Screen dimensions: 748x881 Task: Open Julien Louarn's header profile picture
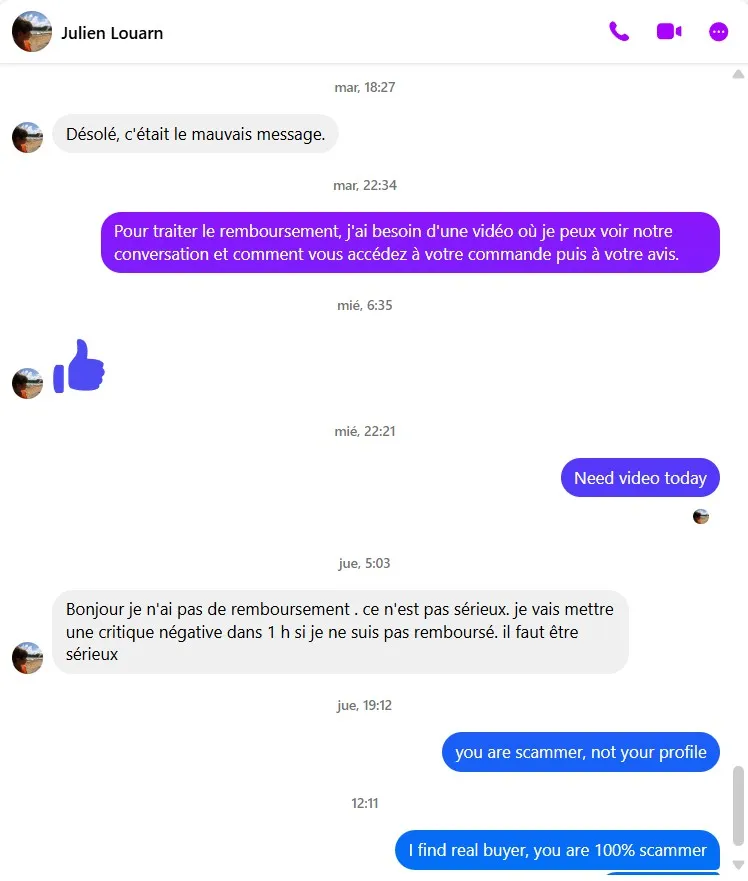[x=31, y=32]
